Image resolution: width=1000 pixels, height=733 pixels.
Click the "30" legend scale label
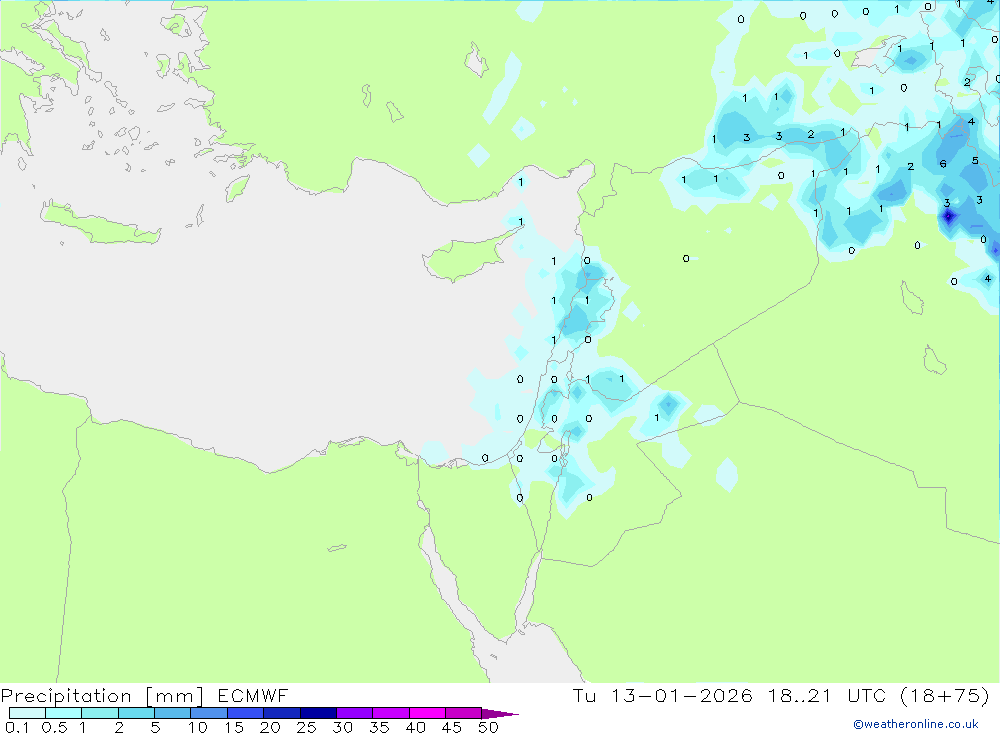[342, 727]
